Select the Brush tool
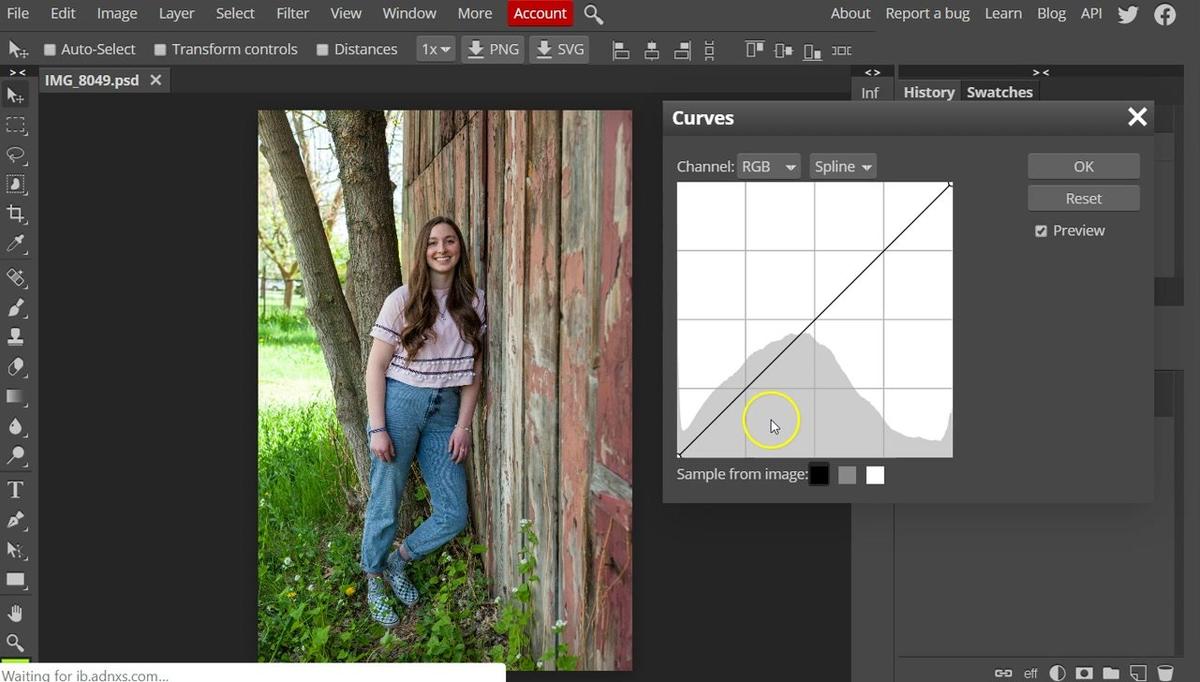This screenshot has width=1200, height=682. (16, 307)
